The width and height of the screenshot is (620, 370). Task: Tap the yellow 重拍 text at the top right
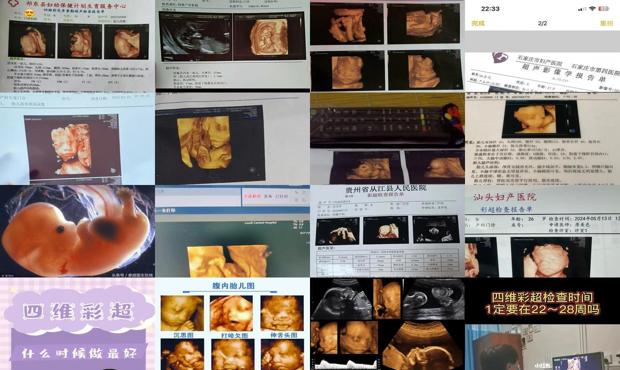pos(606,23)
